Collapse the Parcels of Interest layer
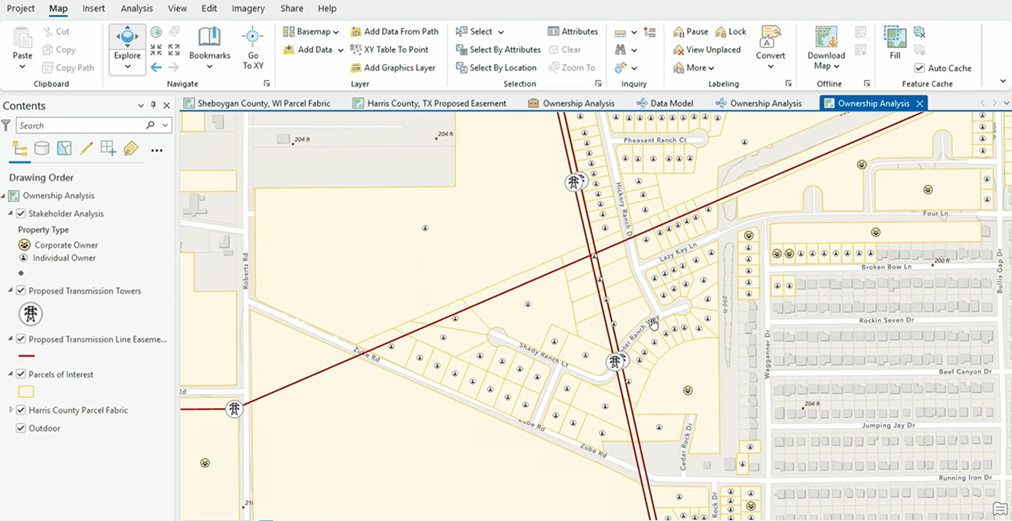Viewport: 1012px width, 521px height. point(10,374)
